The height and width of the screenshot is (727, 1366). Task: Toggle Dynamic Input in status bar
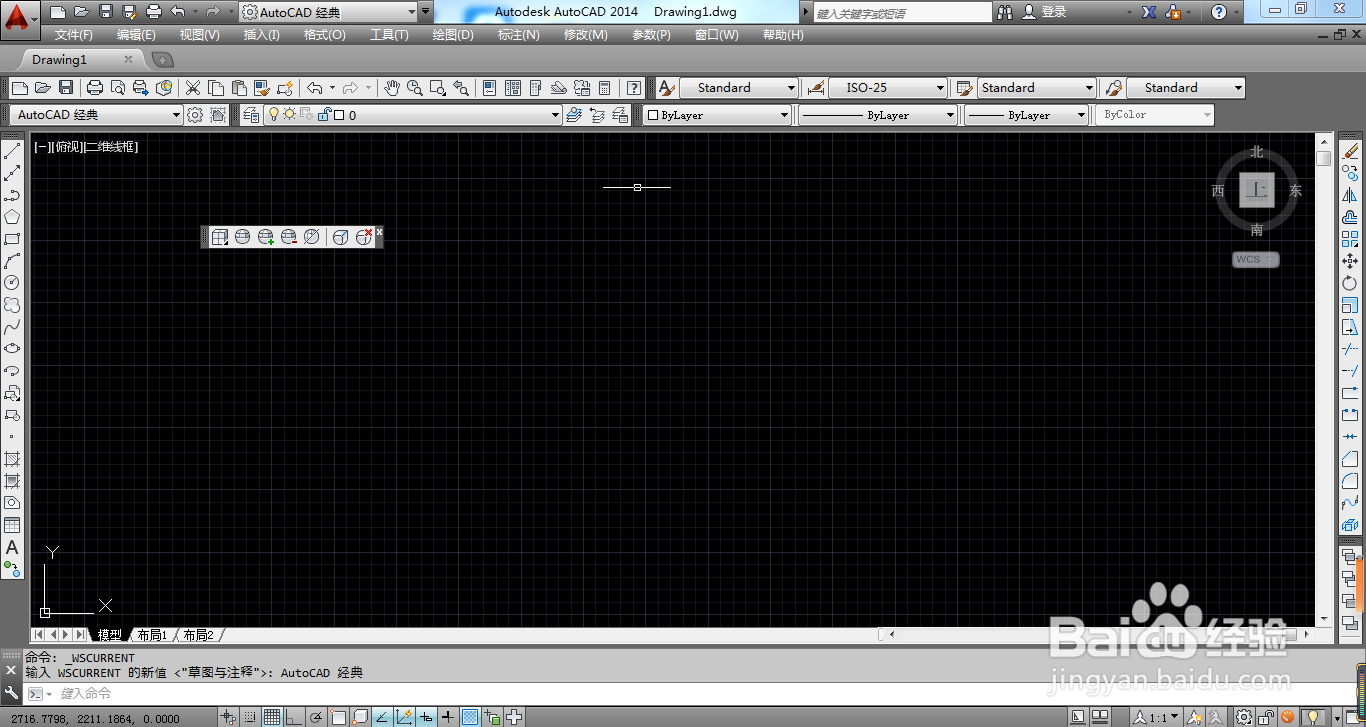click(426, 717)
